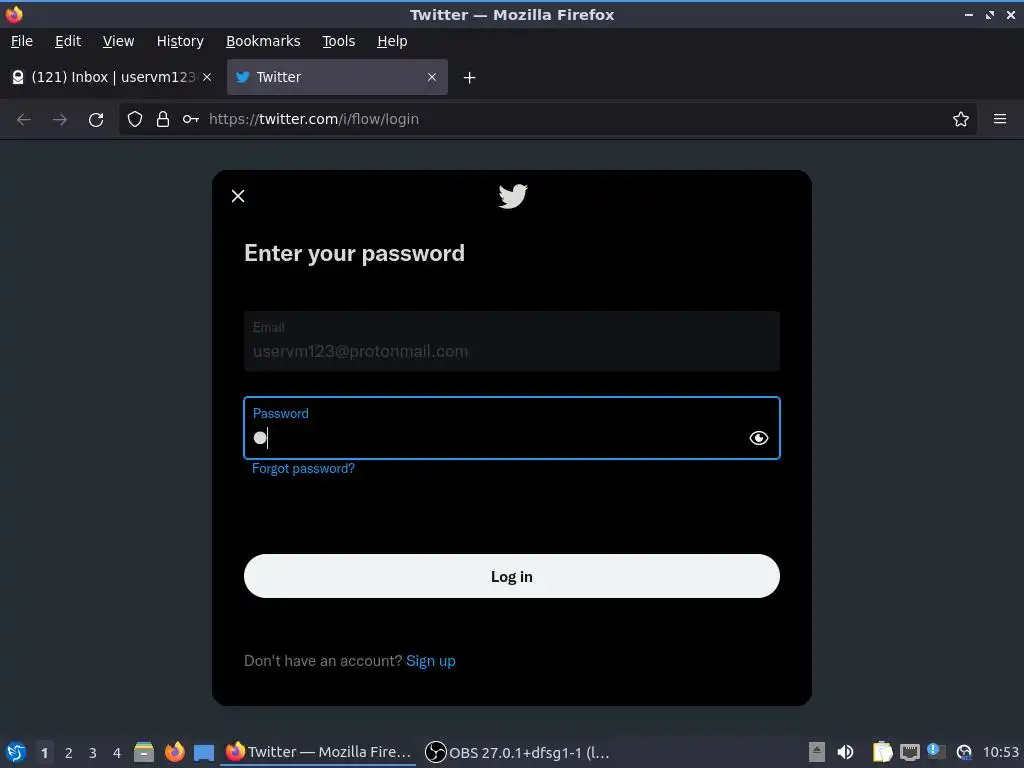Click the twitter.com URL in address bar
The image size is (1024, 768).
click(x=314, y=119)
